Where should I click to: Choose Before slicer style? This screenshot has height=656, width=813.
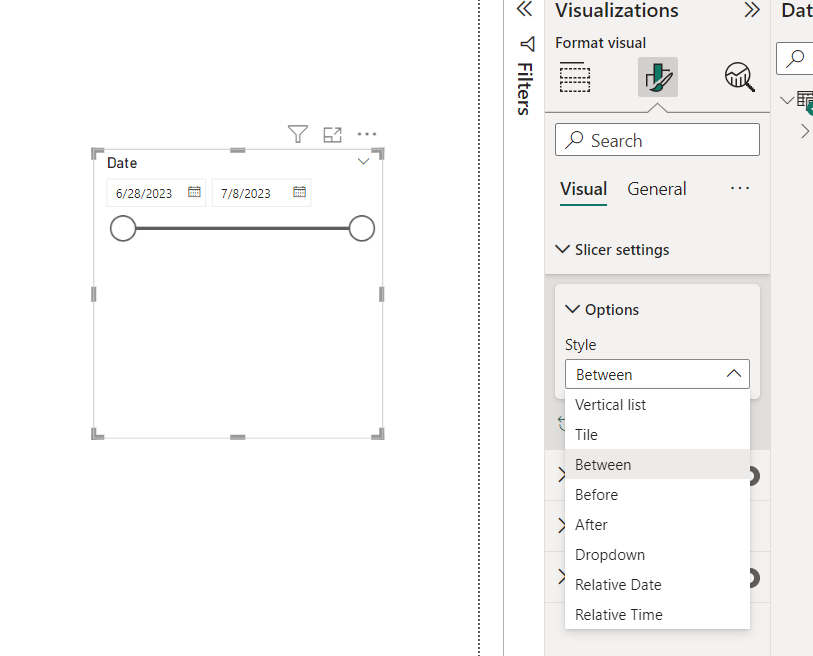pos(657,494)
